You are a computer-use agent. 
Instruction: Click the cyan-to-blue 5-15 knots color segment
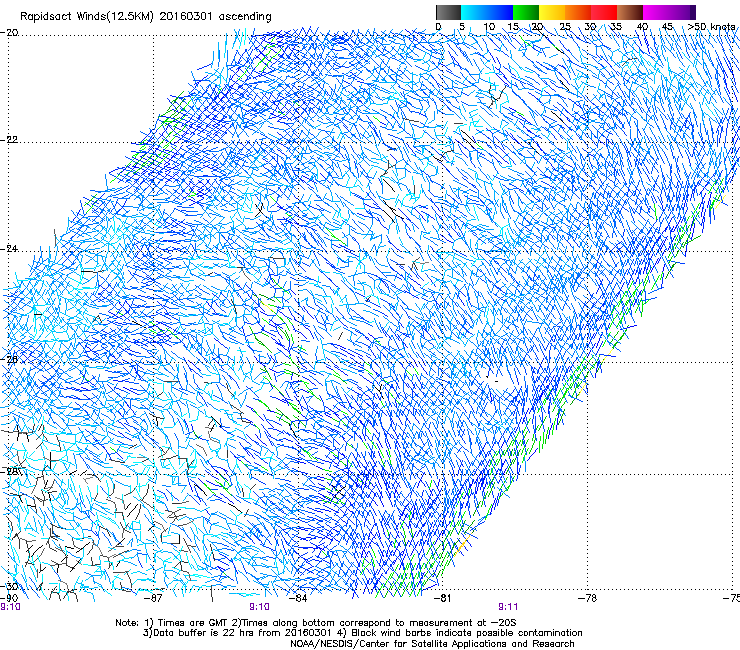click(487, 12)
